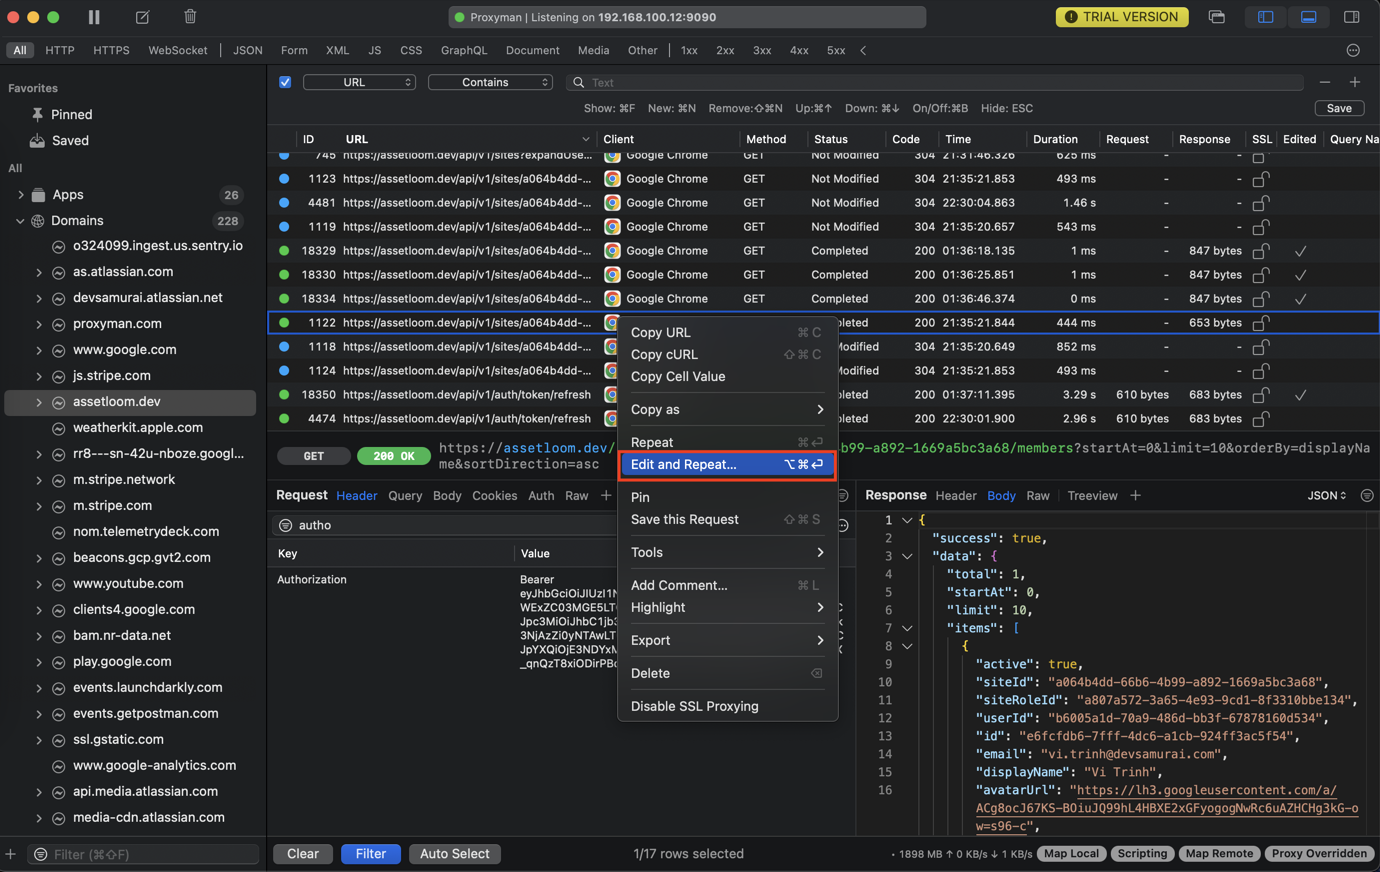Click the Trial Version badge
This screenshot has height=872, width=1380.
click(x=1122, y=17)
